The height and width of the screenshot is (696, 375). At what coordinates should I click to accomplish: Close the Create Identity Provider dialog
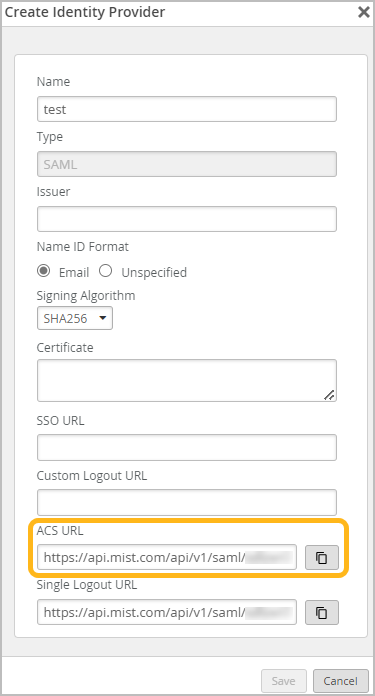tap(363, 12)
